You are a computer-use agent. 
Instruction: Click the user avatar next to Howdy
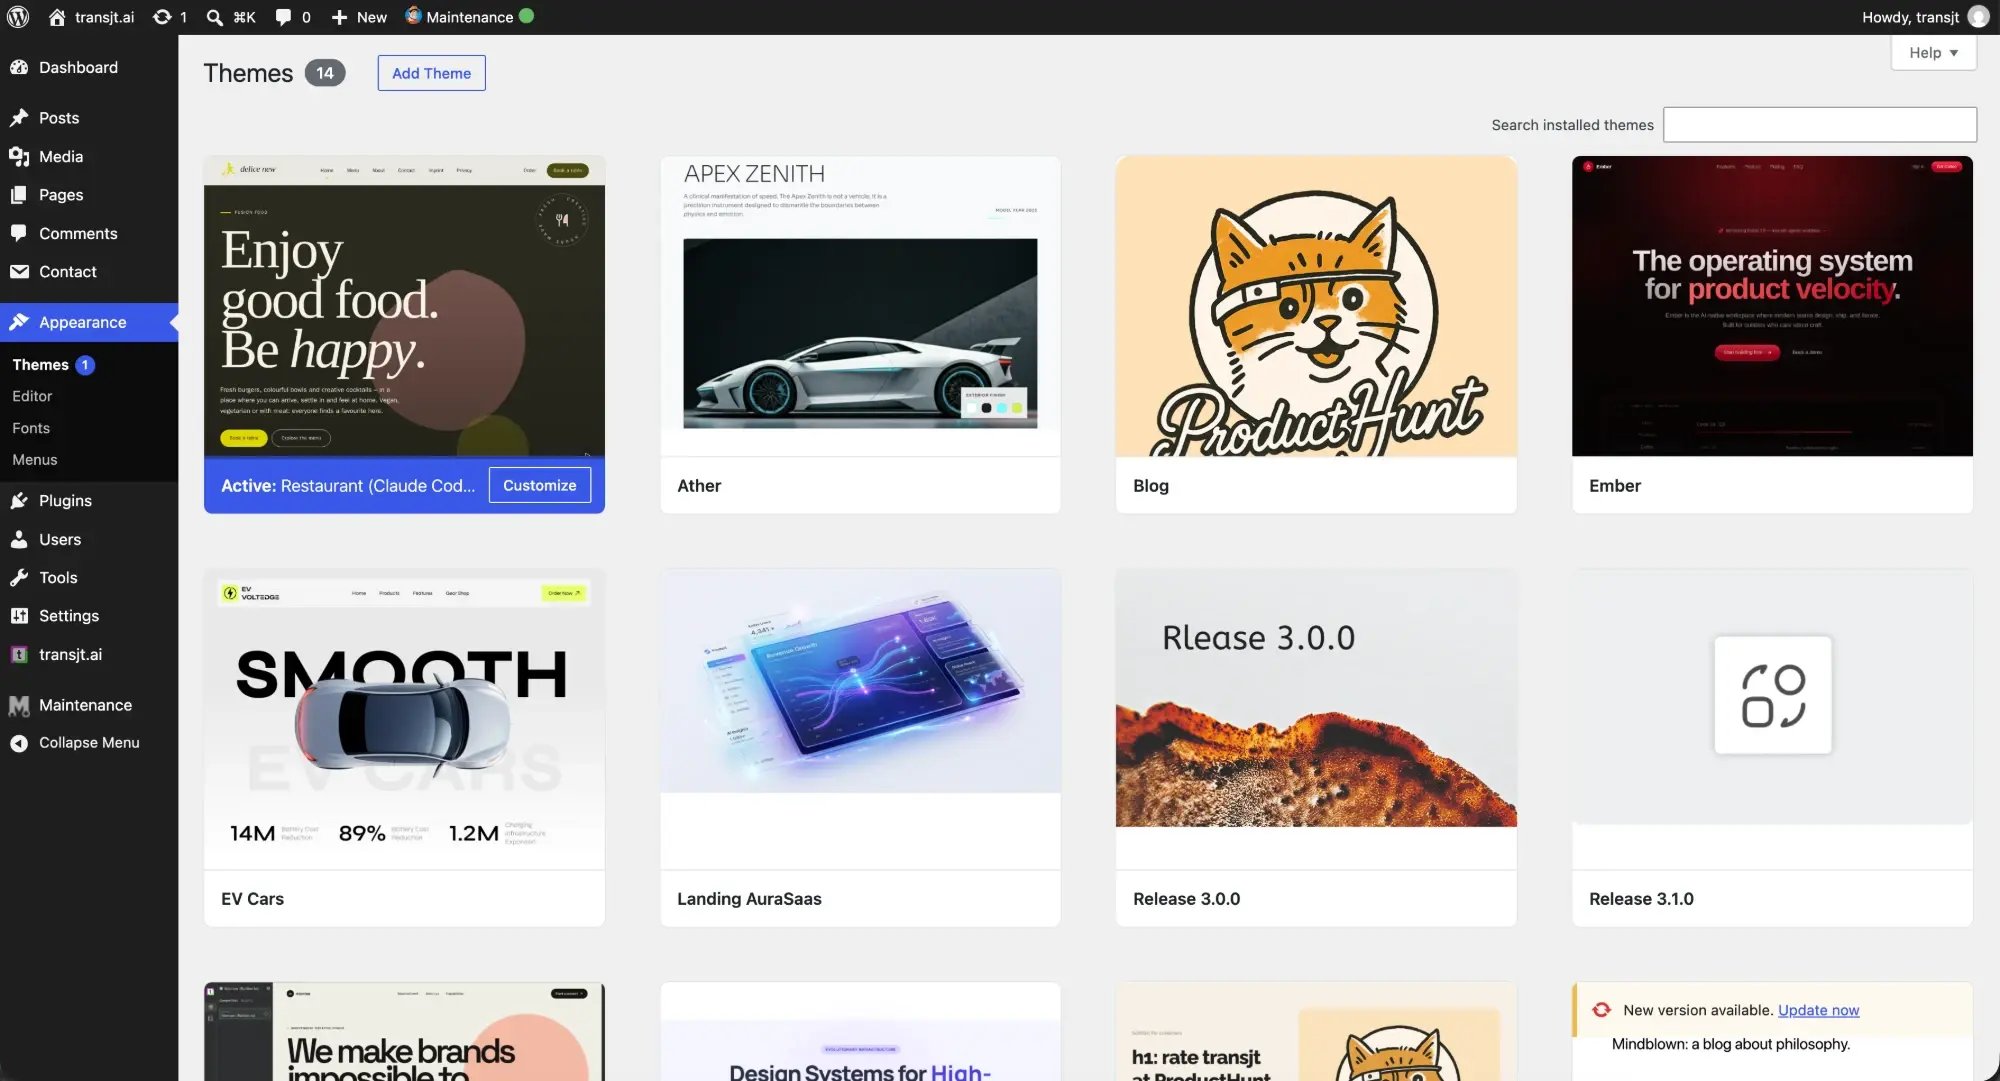[1978, 17]
